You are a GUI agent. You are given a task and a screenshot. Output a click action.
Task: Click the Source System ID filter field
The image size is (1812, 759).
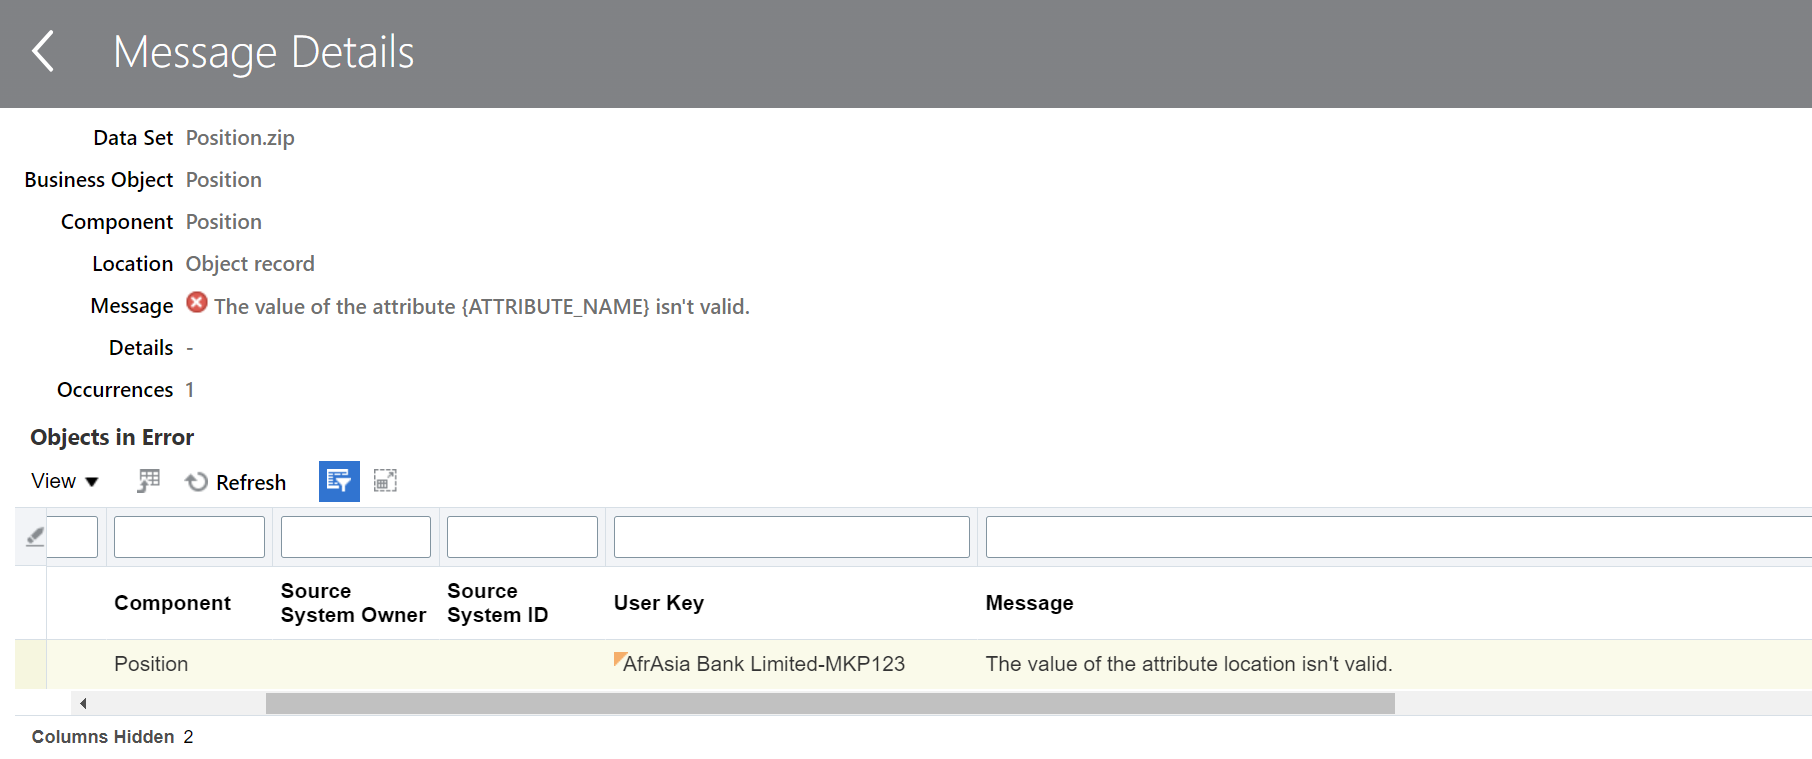coord(521,536)
